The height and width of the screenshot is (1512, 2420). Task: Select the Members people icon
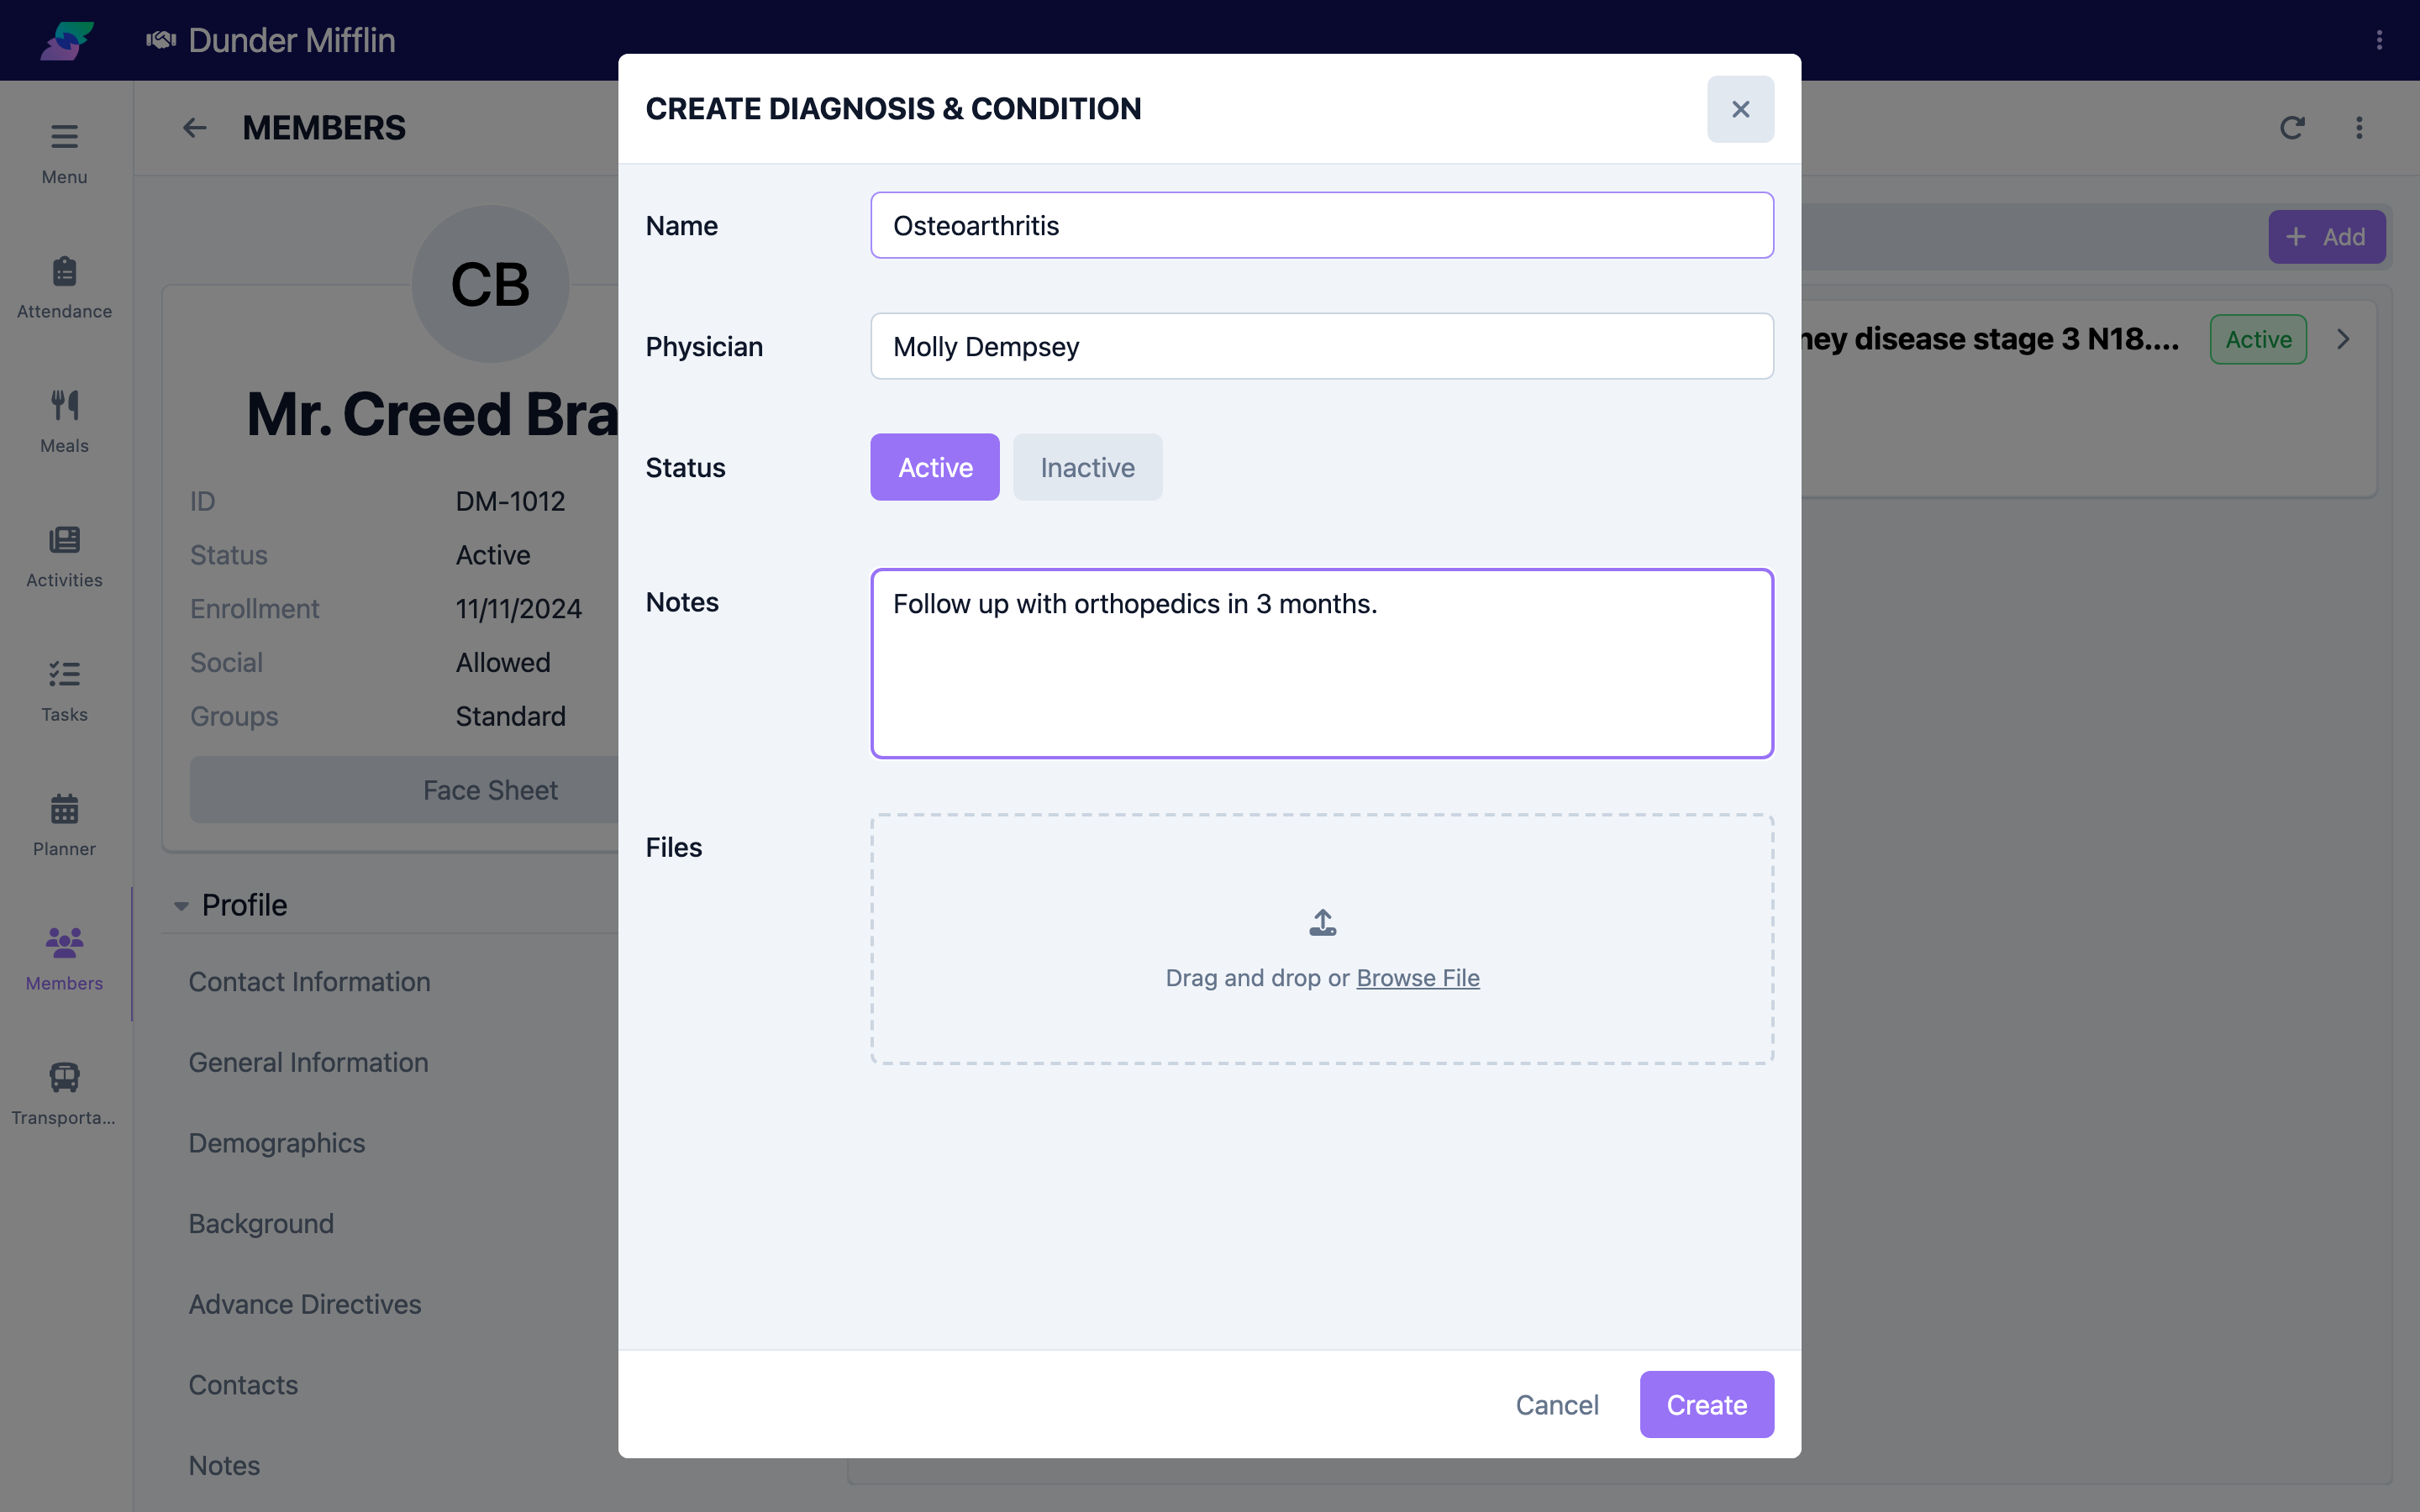[64, 942]
